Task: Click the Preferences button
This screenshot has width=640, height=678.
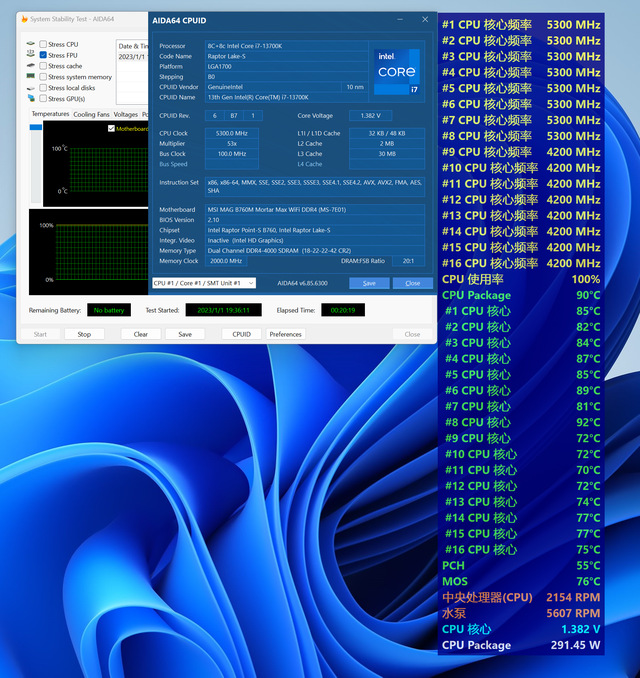Action: (x=285, y=334)
